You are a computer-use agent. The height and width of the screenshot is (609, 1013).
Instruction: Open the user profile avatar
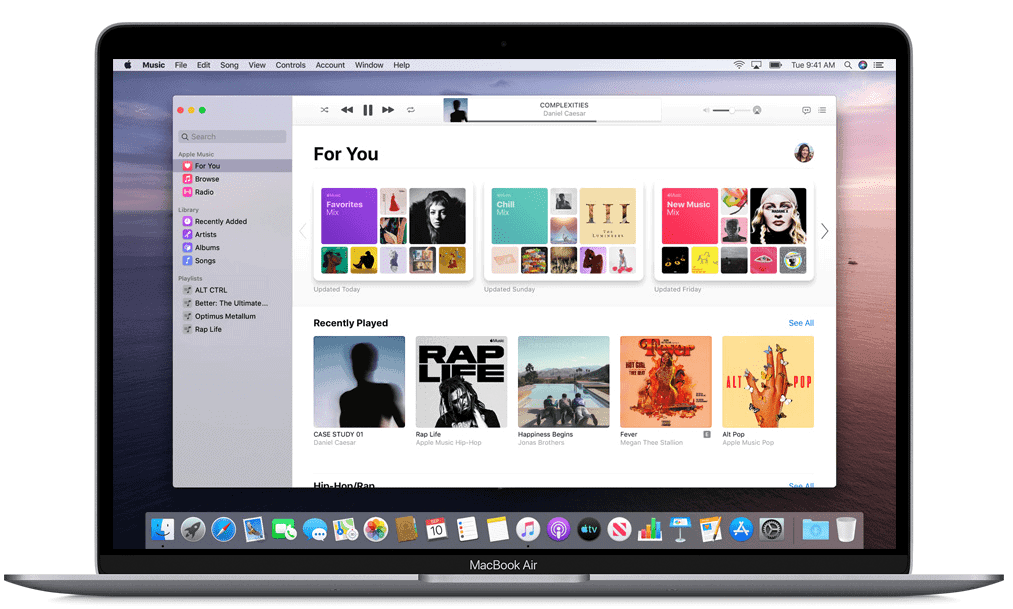tap(803, 153)
